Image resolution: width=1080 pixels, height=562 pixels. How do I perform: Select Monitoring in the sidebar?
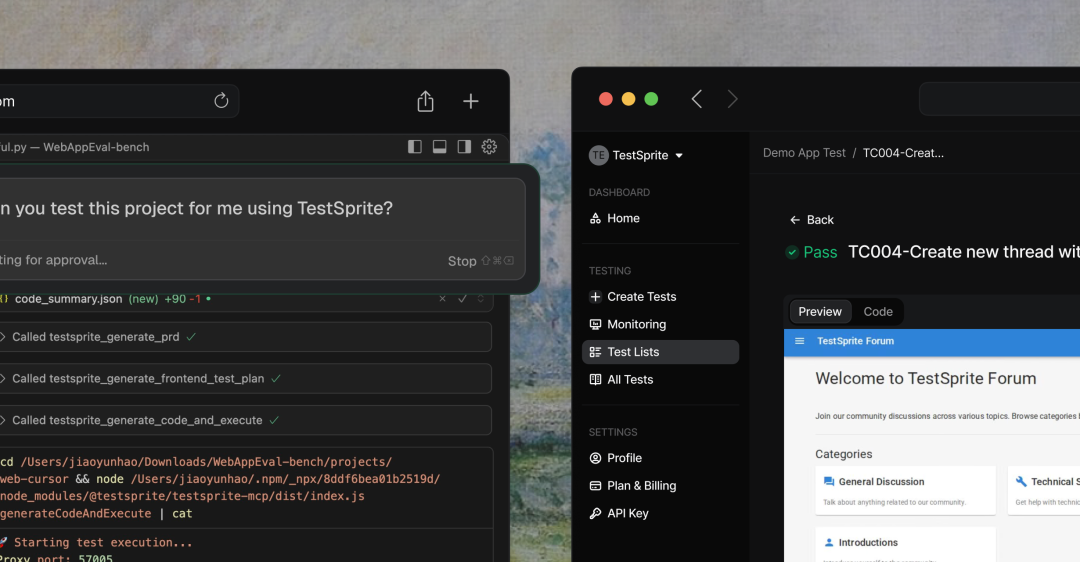point(636,324)
